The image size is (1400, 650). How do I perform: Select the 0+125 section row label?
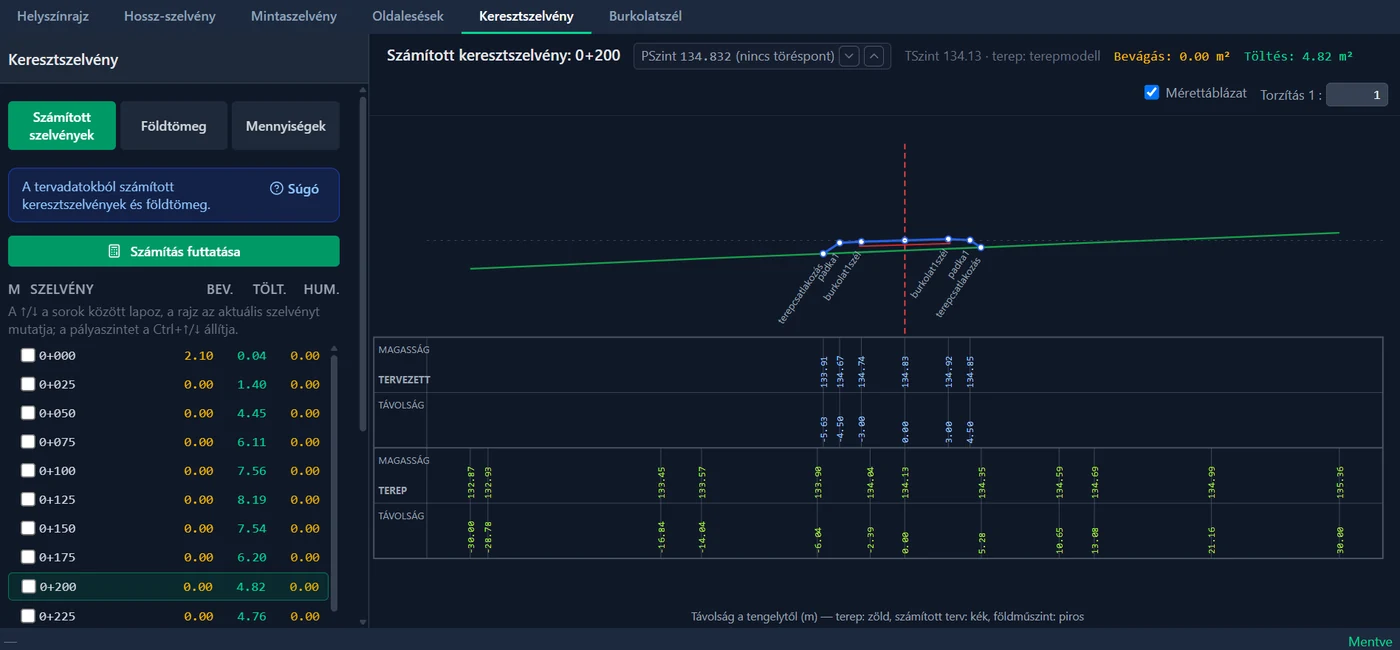57,500
